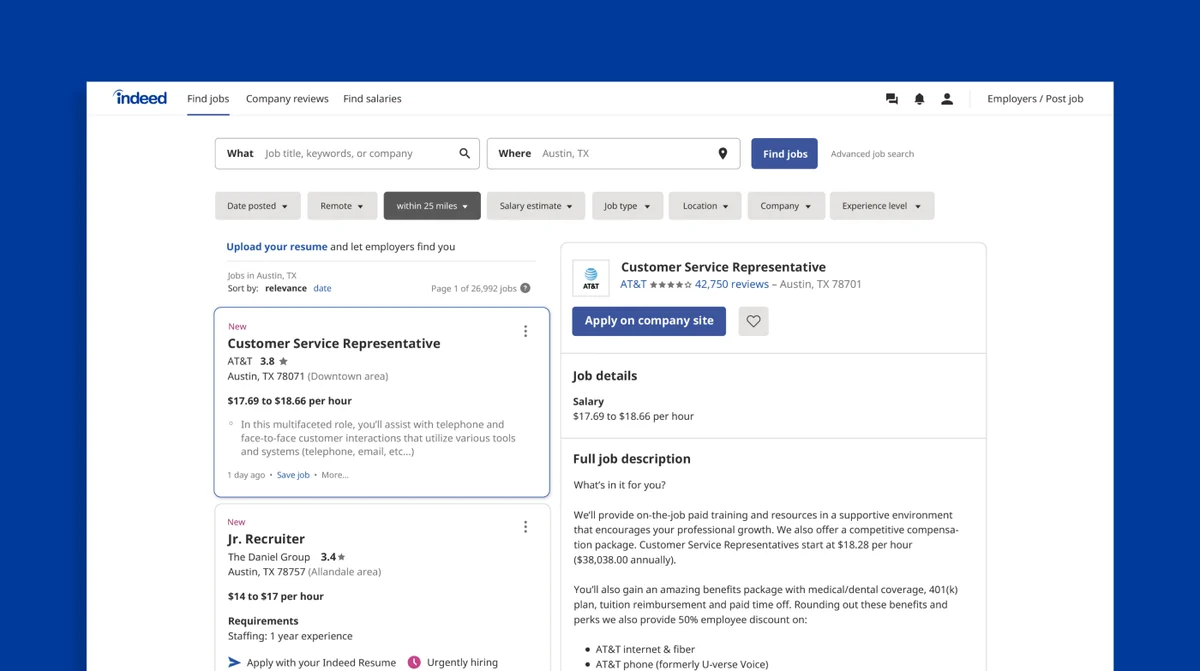Click the AT&T company logo
Viewport: 1200px width, 671px height.
click(591, 278)
